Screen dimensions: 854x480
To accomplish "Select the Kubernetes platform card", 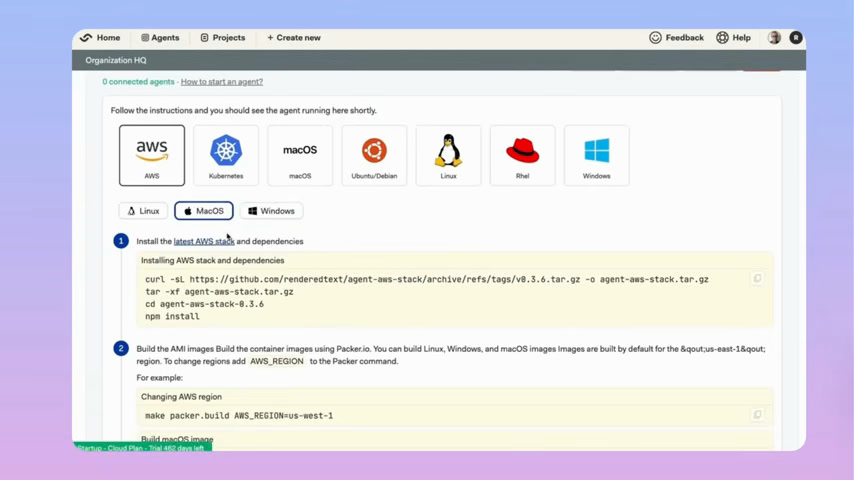I will [226, 155].
